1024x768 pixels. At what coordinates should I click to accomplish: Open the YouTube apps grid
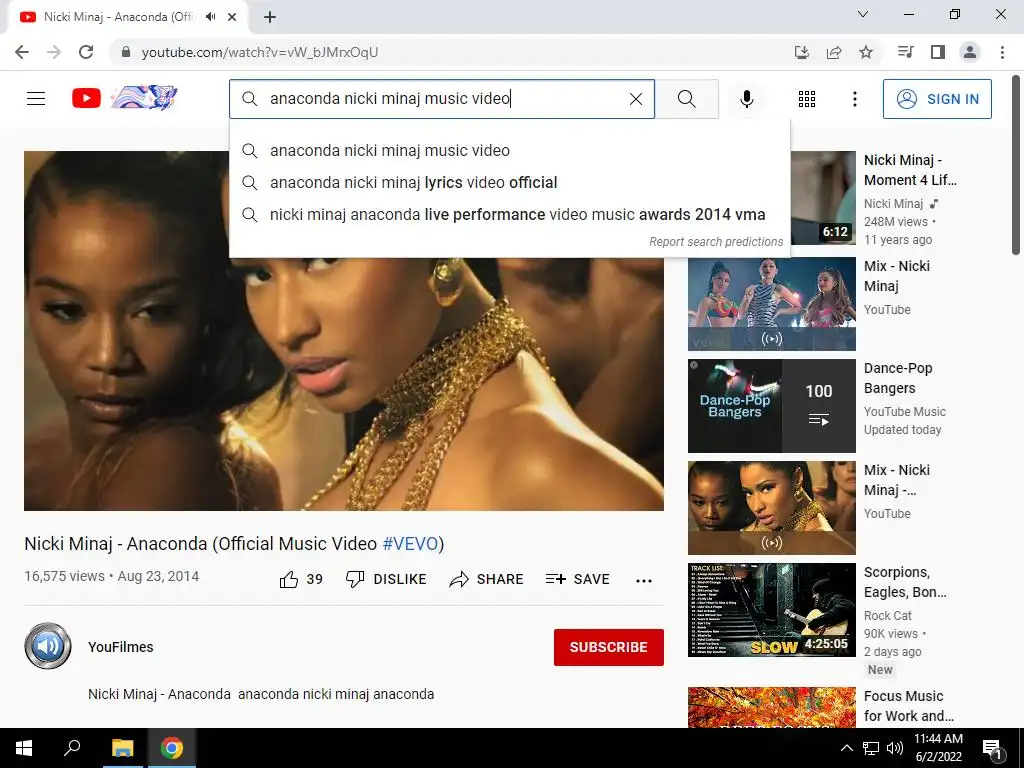[x=807, y=99]
